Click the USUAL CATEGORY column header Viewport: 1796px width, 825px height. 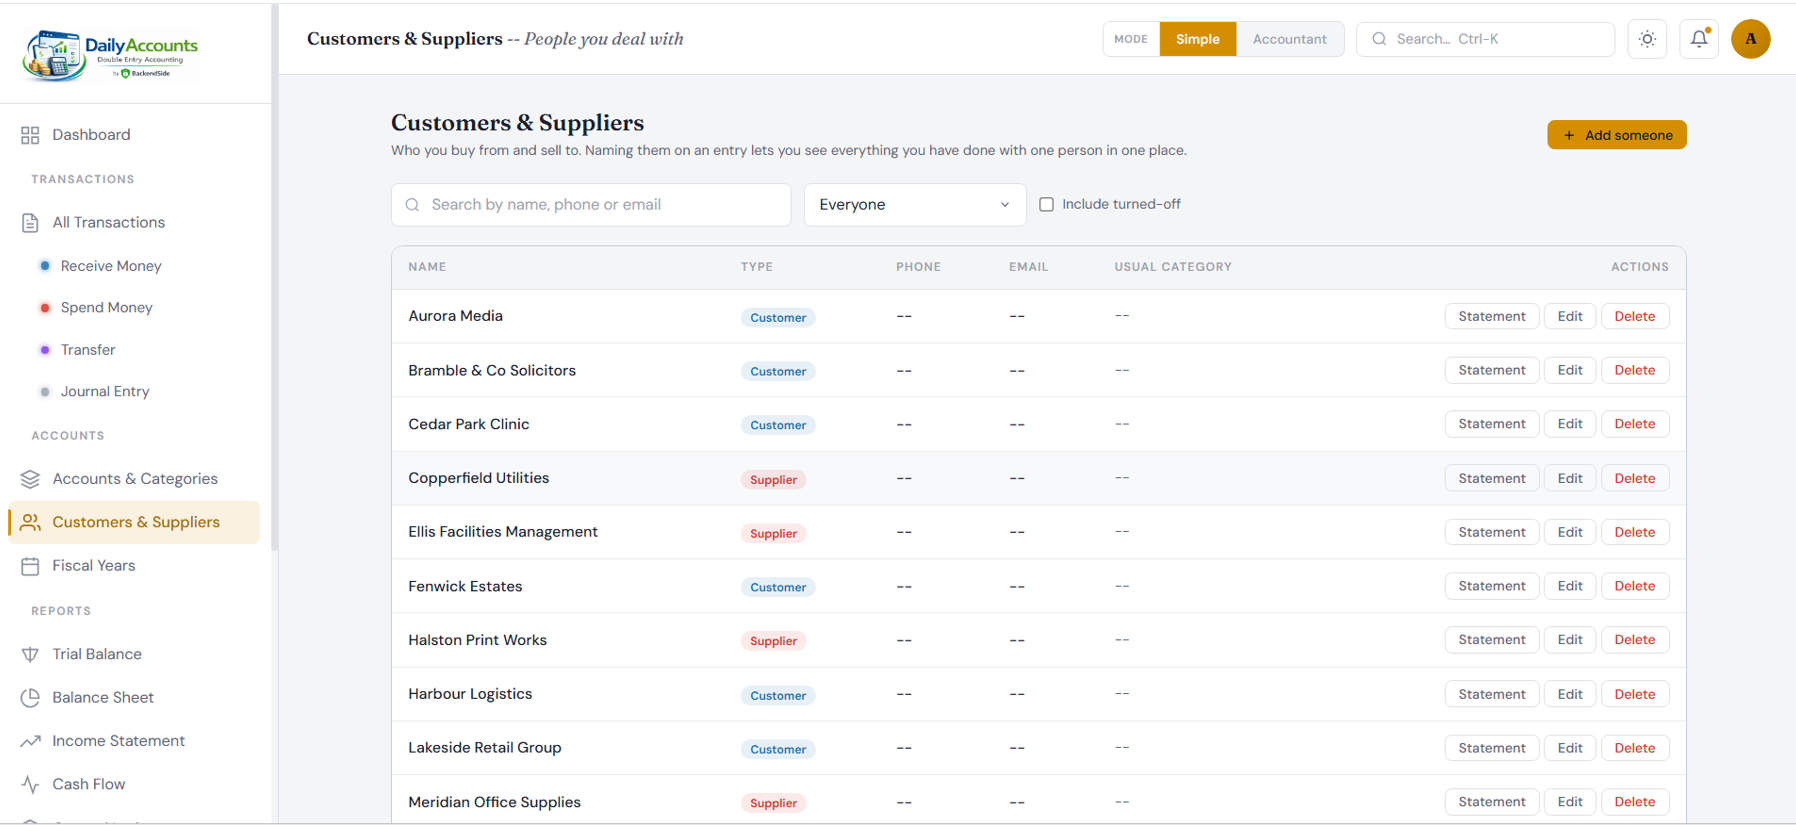click(1173, 267)
